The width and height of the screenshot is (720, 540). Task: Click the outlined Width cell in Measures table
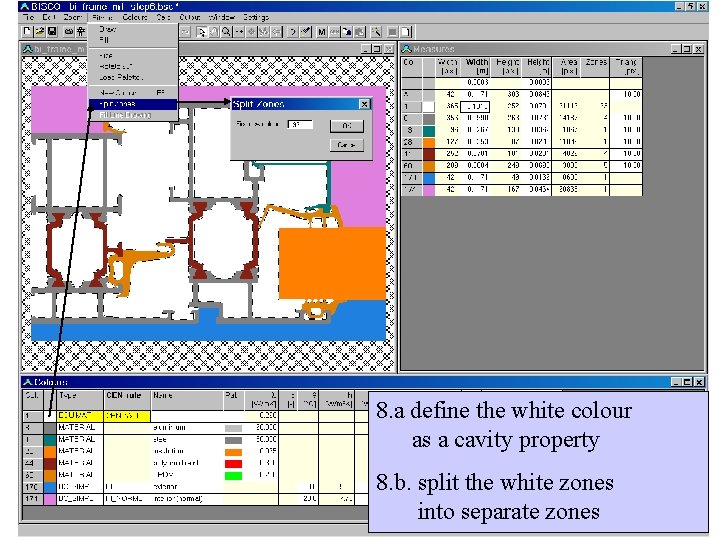point(475,107)
